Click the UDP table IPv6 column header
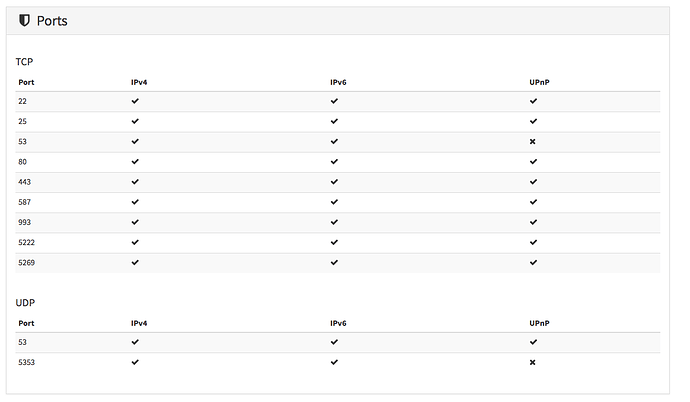This screenshot has width=690, height=402. pyautogui.click(x=338, y=323)
